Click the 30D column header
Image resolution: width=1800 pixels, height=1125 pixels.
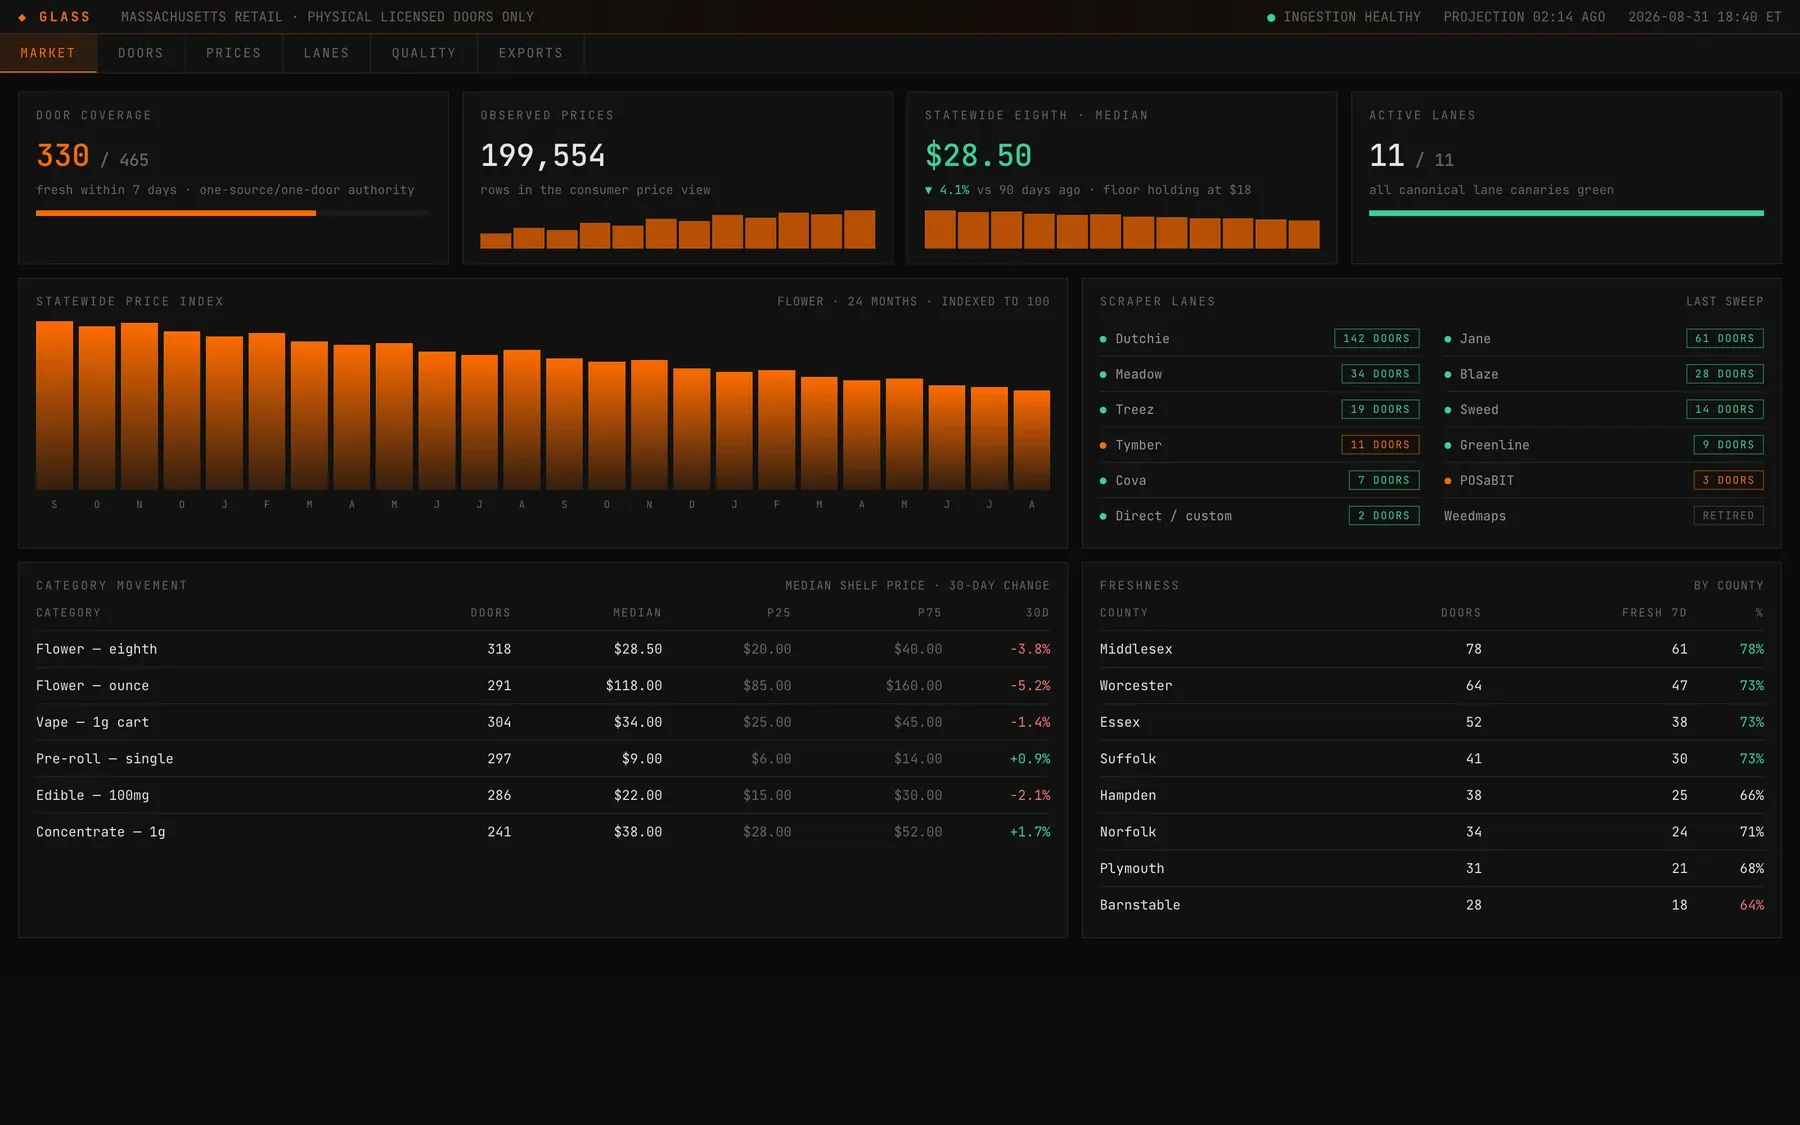tap(1037, 613)
